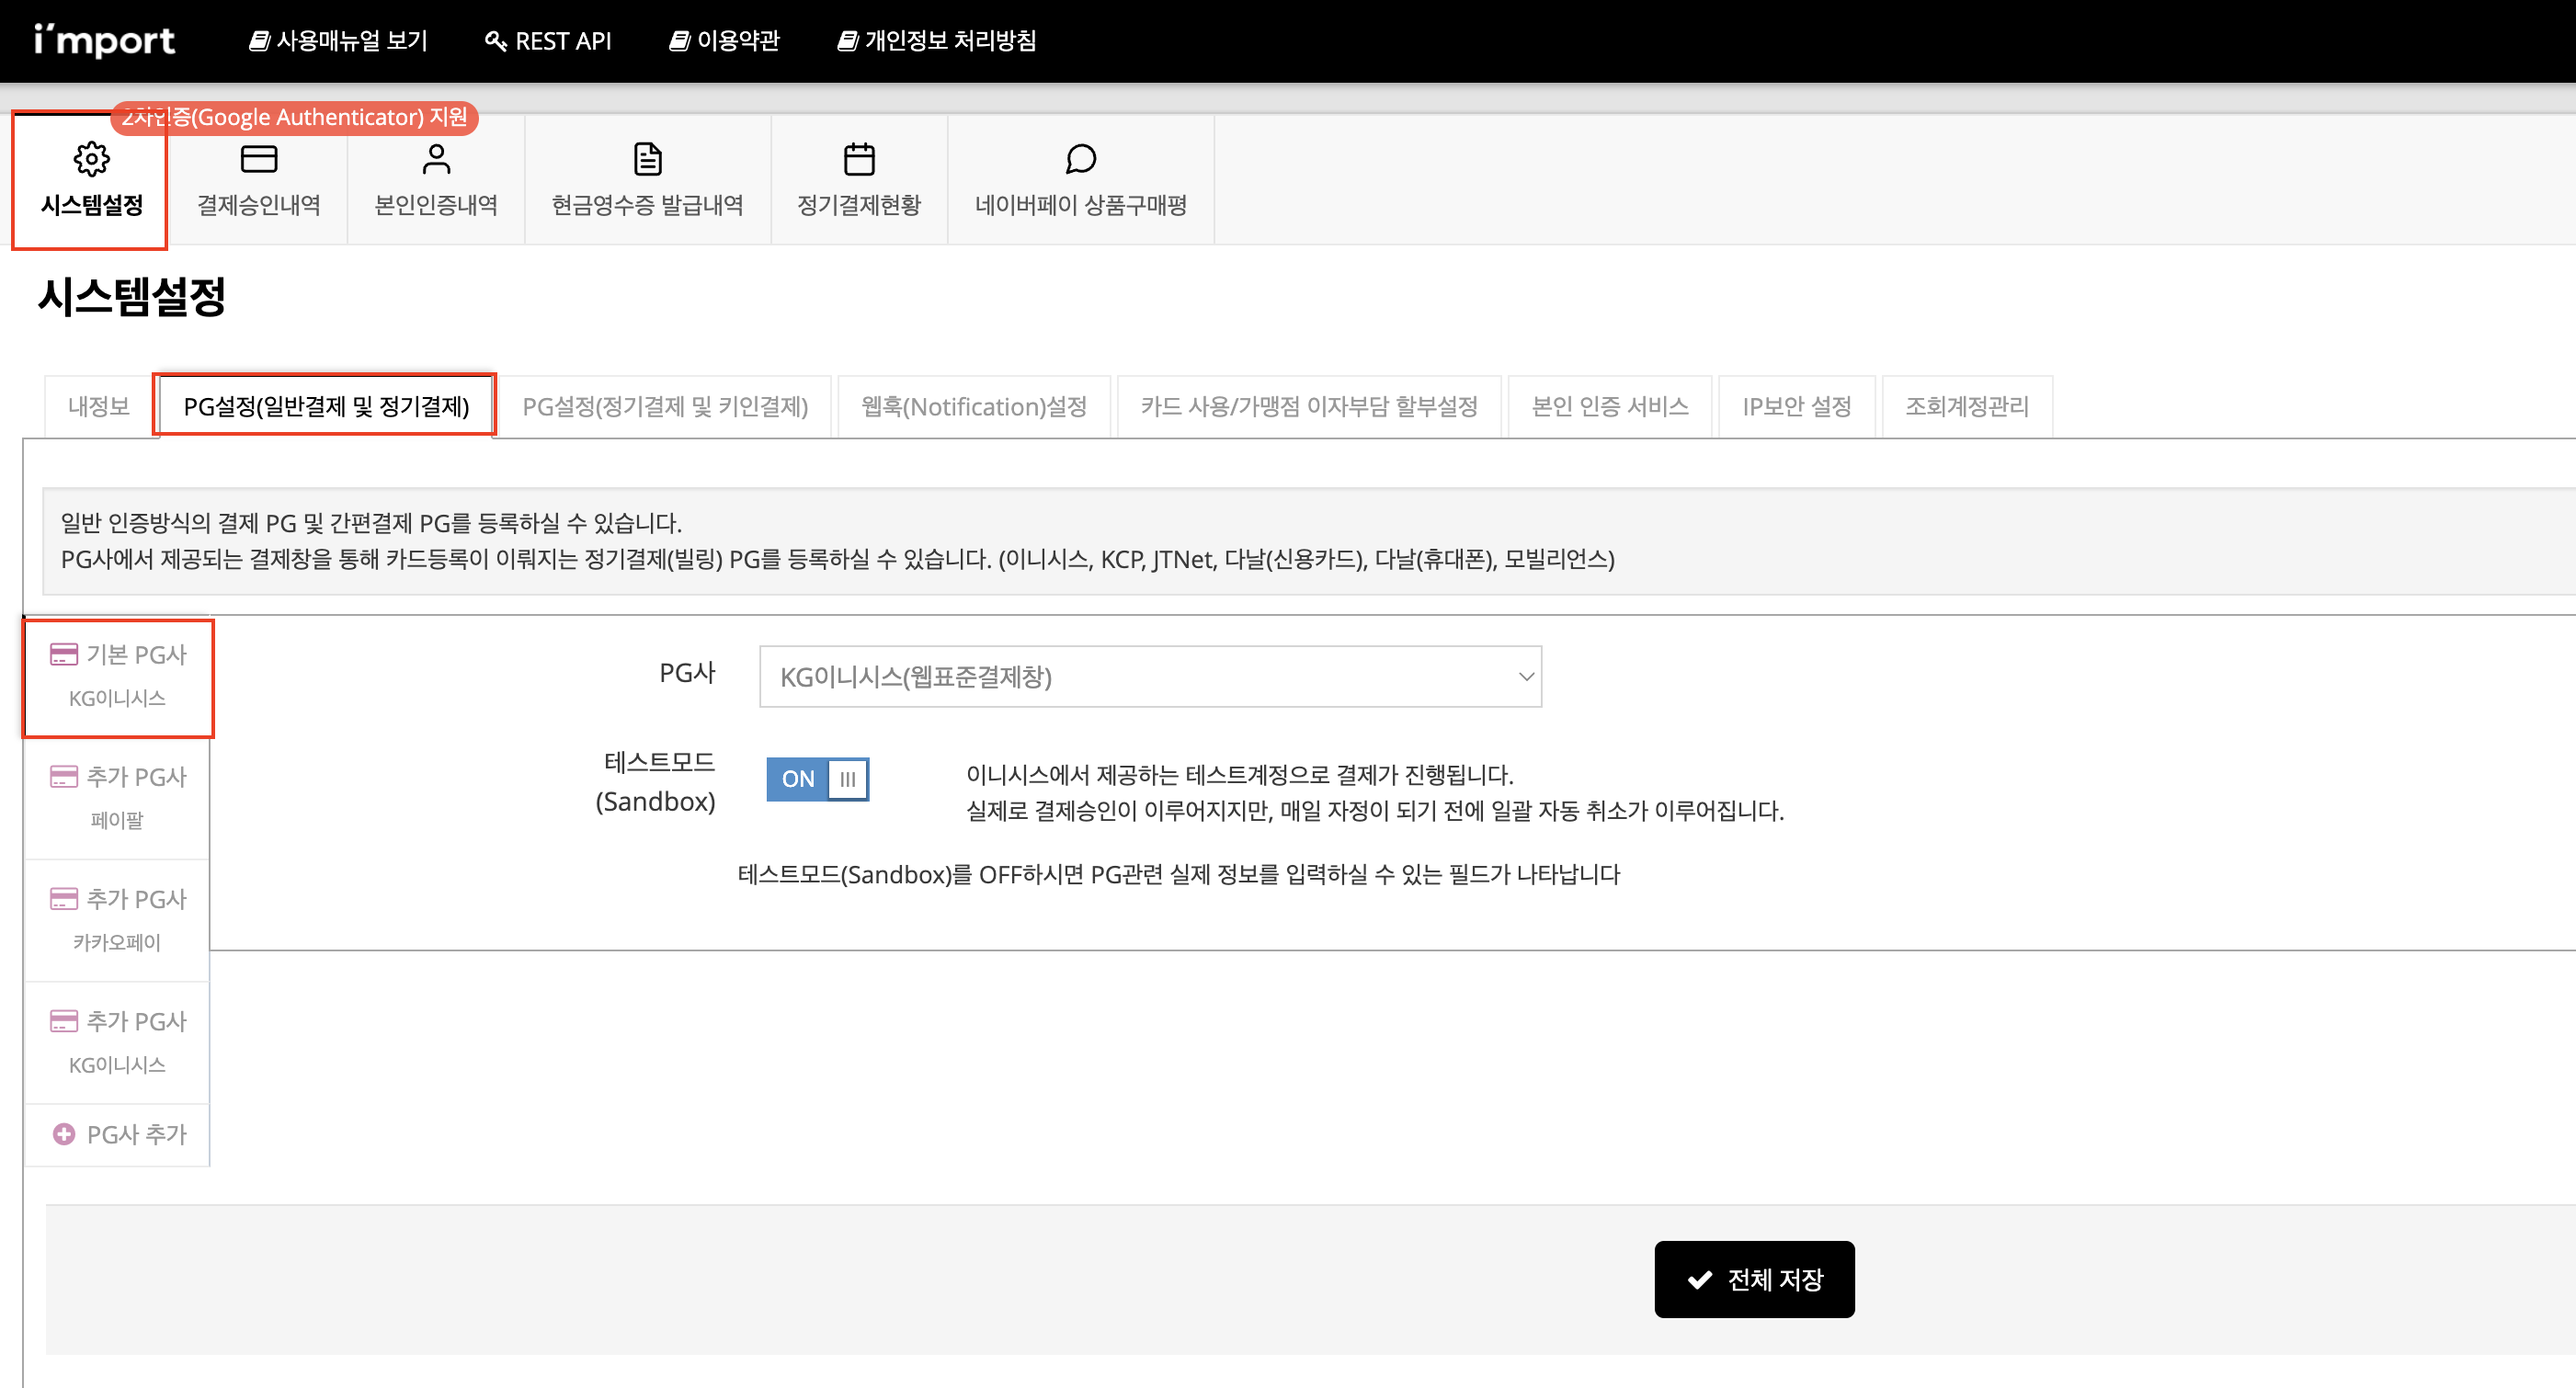Select 기본 PG사 KG이니시스 sidebar item
The height and width of the screenshot is (1388, 2576).
pos(118,677)
